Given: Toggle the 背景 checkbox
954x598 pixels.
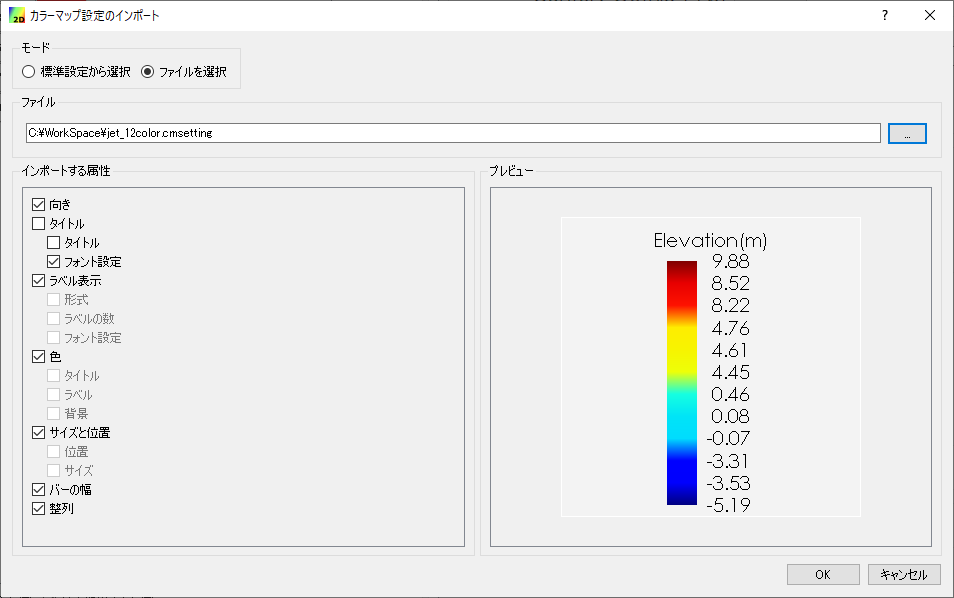Looking at the screenshot, I should [x=54, y=413].
